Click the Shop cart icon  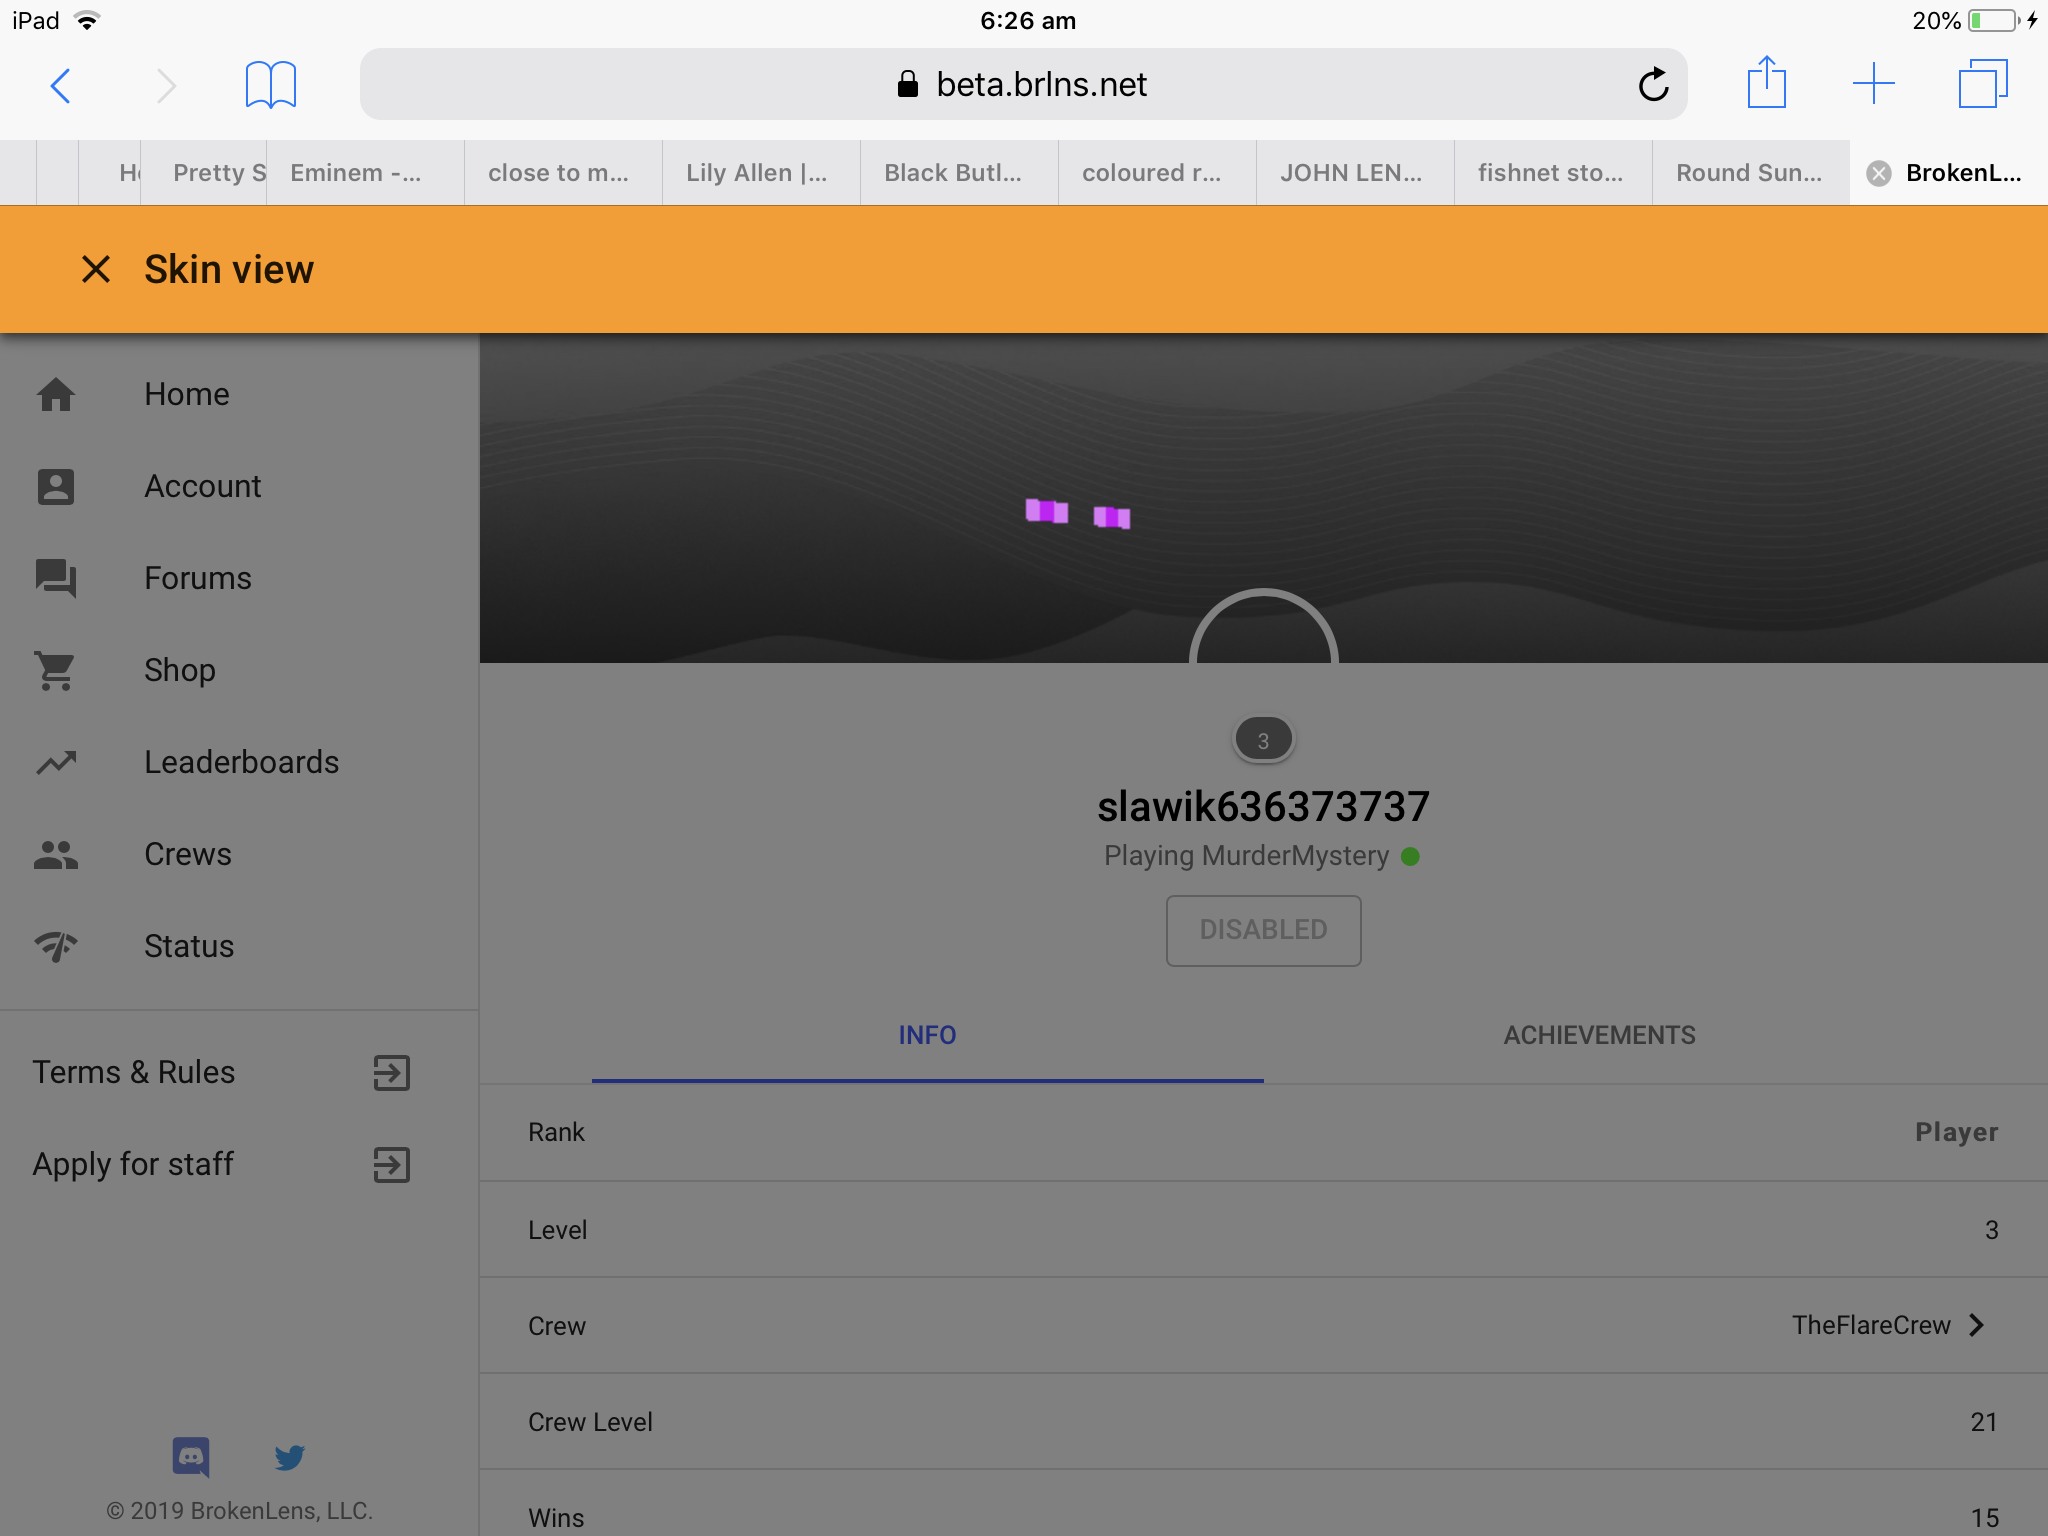pos(56,670)
